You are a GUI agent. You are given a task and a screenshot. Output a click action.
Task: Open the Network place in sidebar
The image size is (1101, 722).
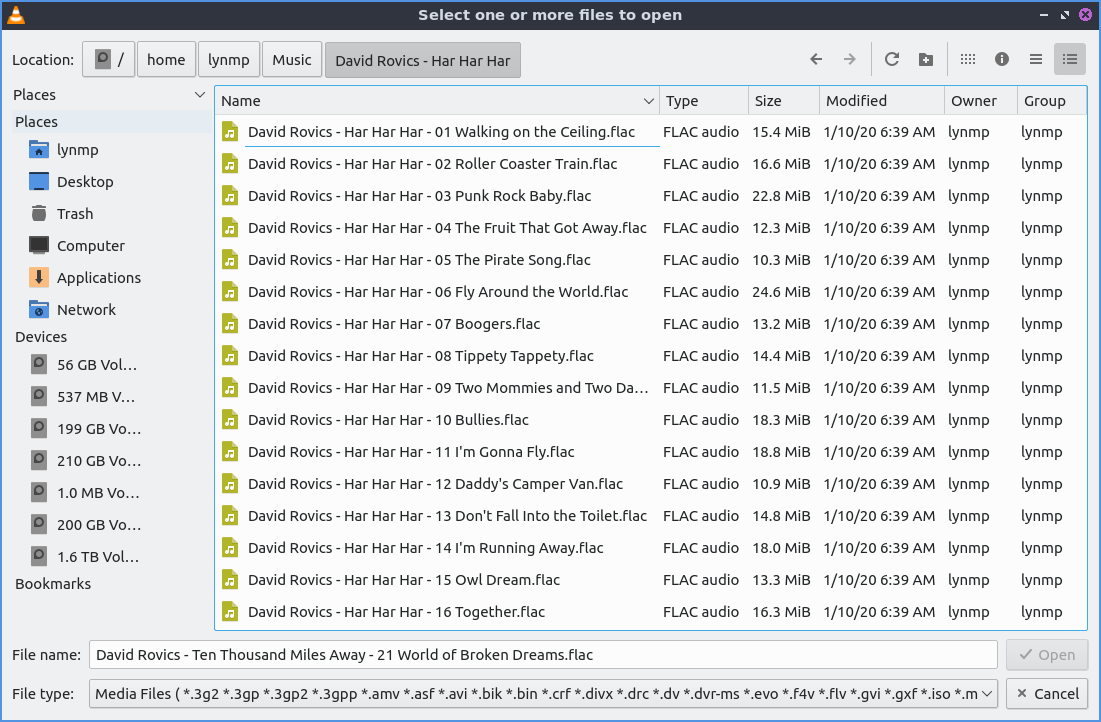tap(86, 310)
